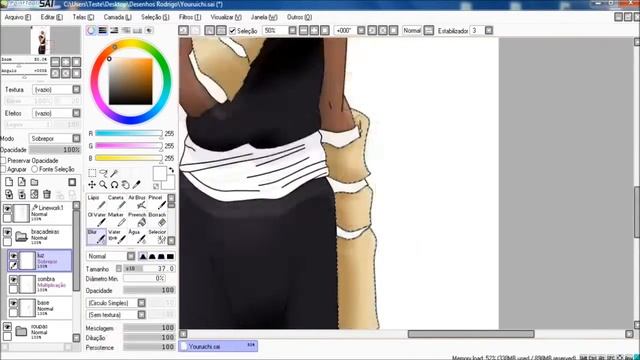Open the brush mode Normal dropdown

(x=131, y=256)
